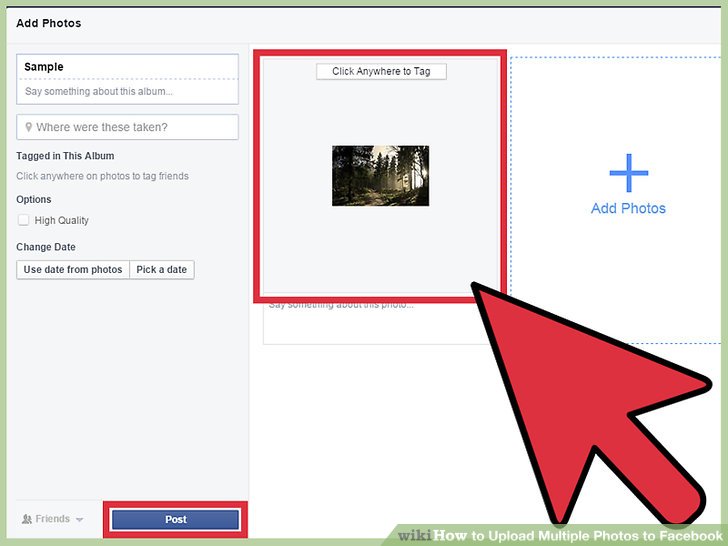Select the forest photo thumbnail

pyautogui.click(x=381, y=176)
